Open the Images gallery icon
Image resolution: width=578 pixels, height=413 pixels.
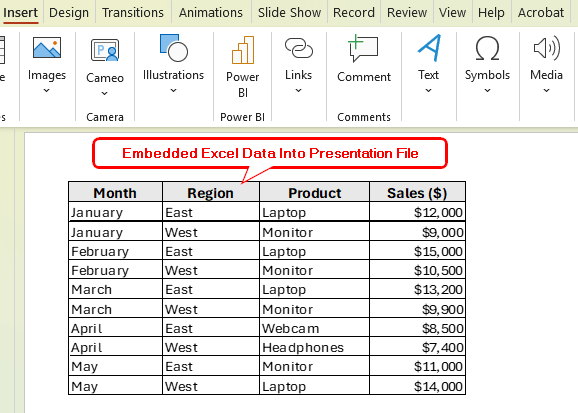point(47,48)
